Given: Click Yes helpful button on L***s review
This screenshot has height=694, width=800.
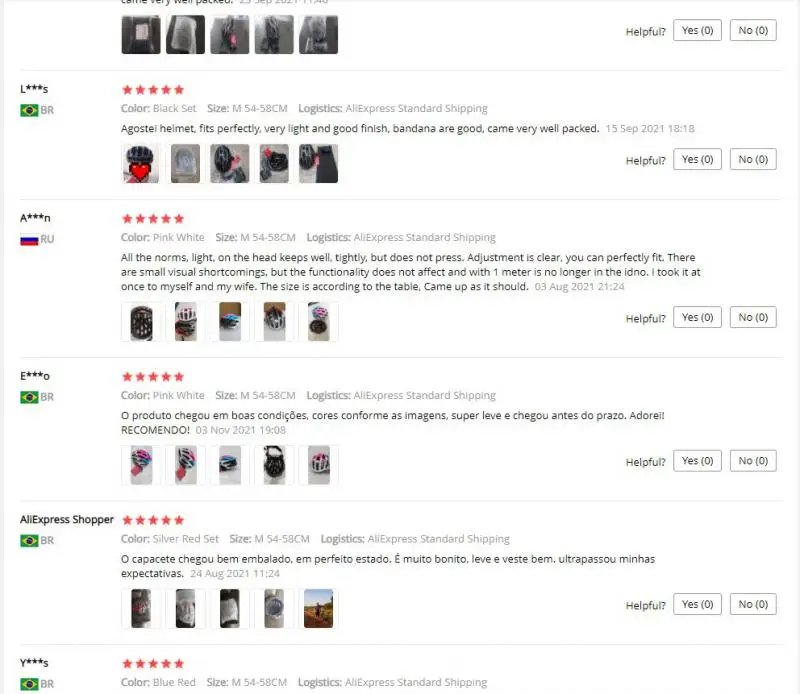Looking at the screenshot, I should point(697,159).
